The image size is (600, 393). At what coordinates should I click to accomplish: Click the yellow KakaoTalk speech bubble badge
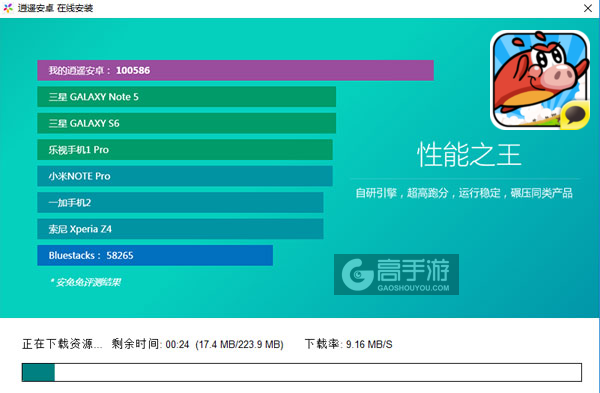[575, 115]
